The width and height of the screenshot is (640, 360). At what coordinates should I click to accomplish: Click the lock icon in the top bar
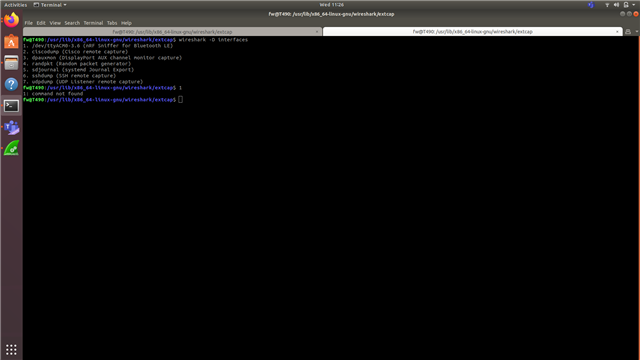(x=626, y=5)
